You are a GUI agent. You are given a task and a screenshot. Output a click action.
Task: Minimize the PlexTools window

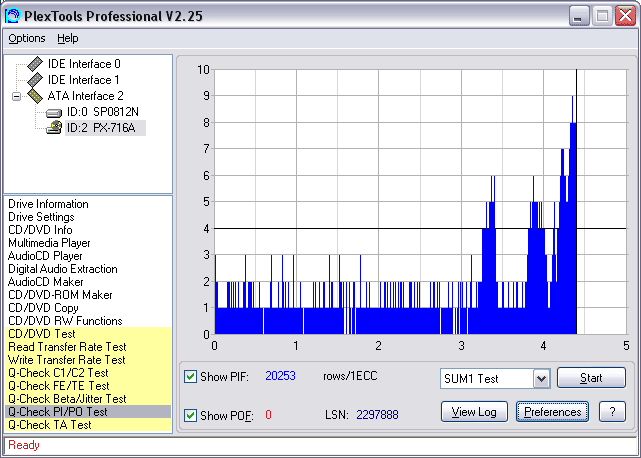point(579,16)
